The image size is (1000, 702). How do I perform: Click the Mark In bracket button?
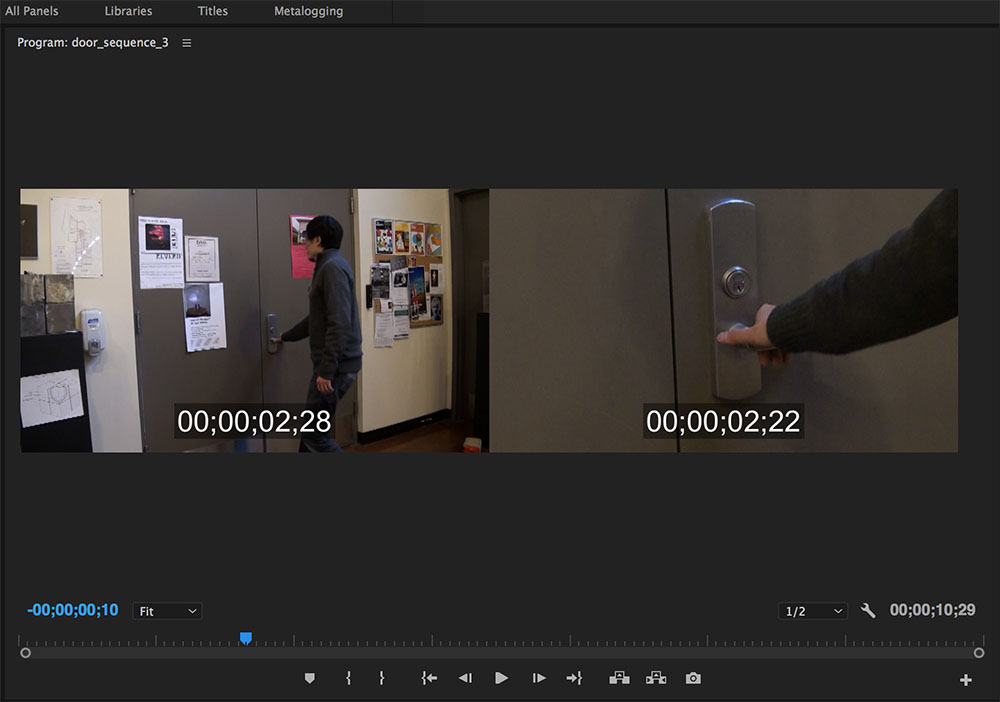point(348,678)
